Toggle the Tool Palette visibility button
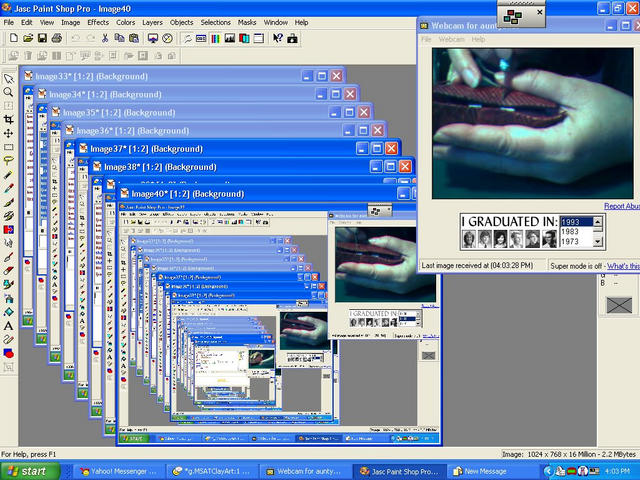The height and width of the screenshot is (480, 640). (187, 38)
